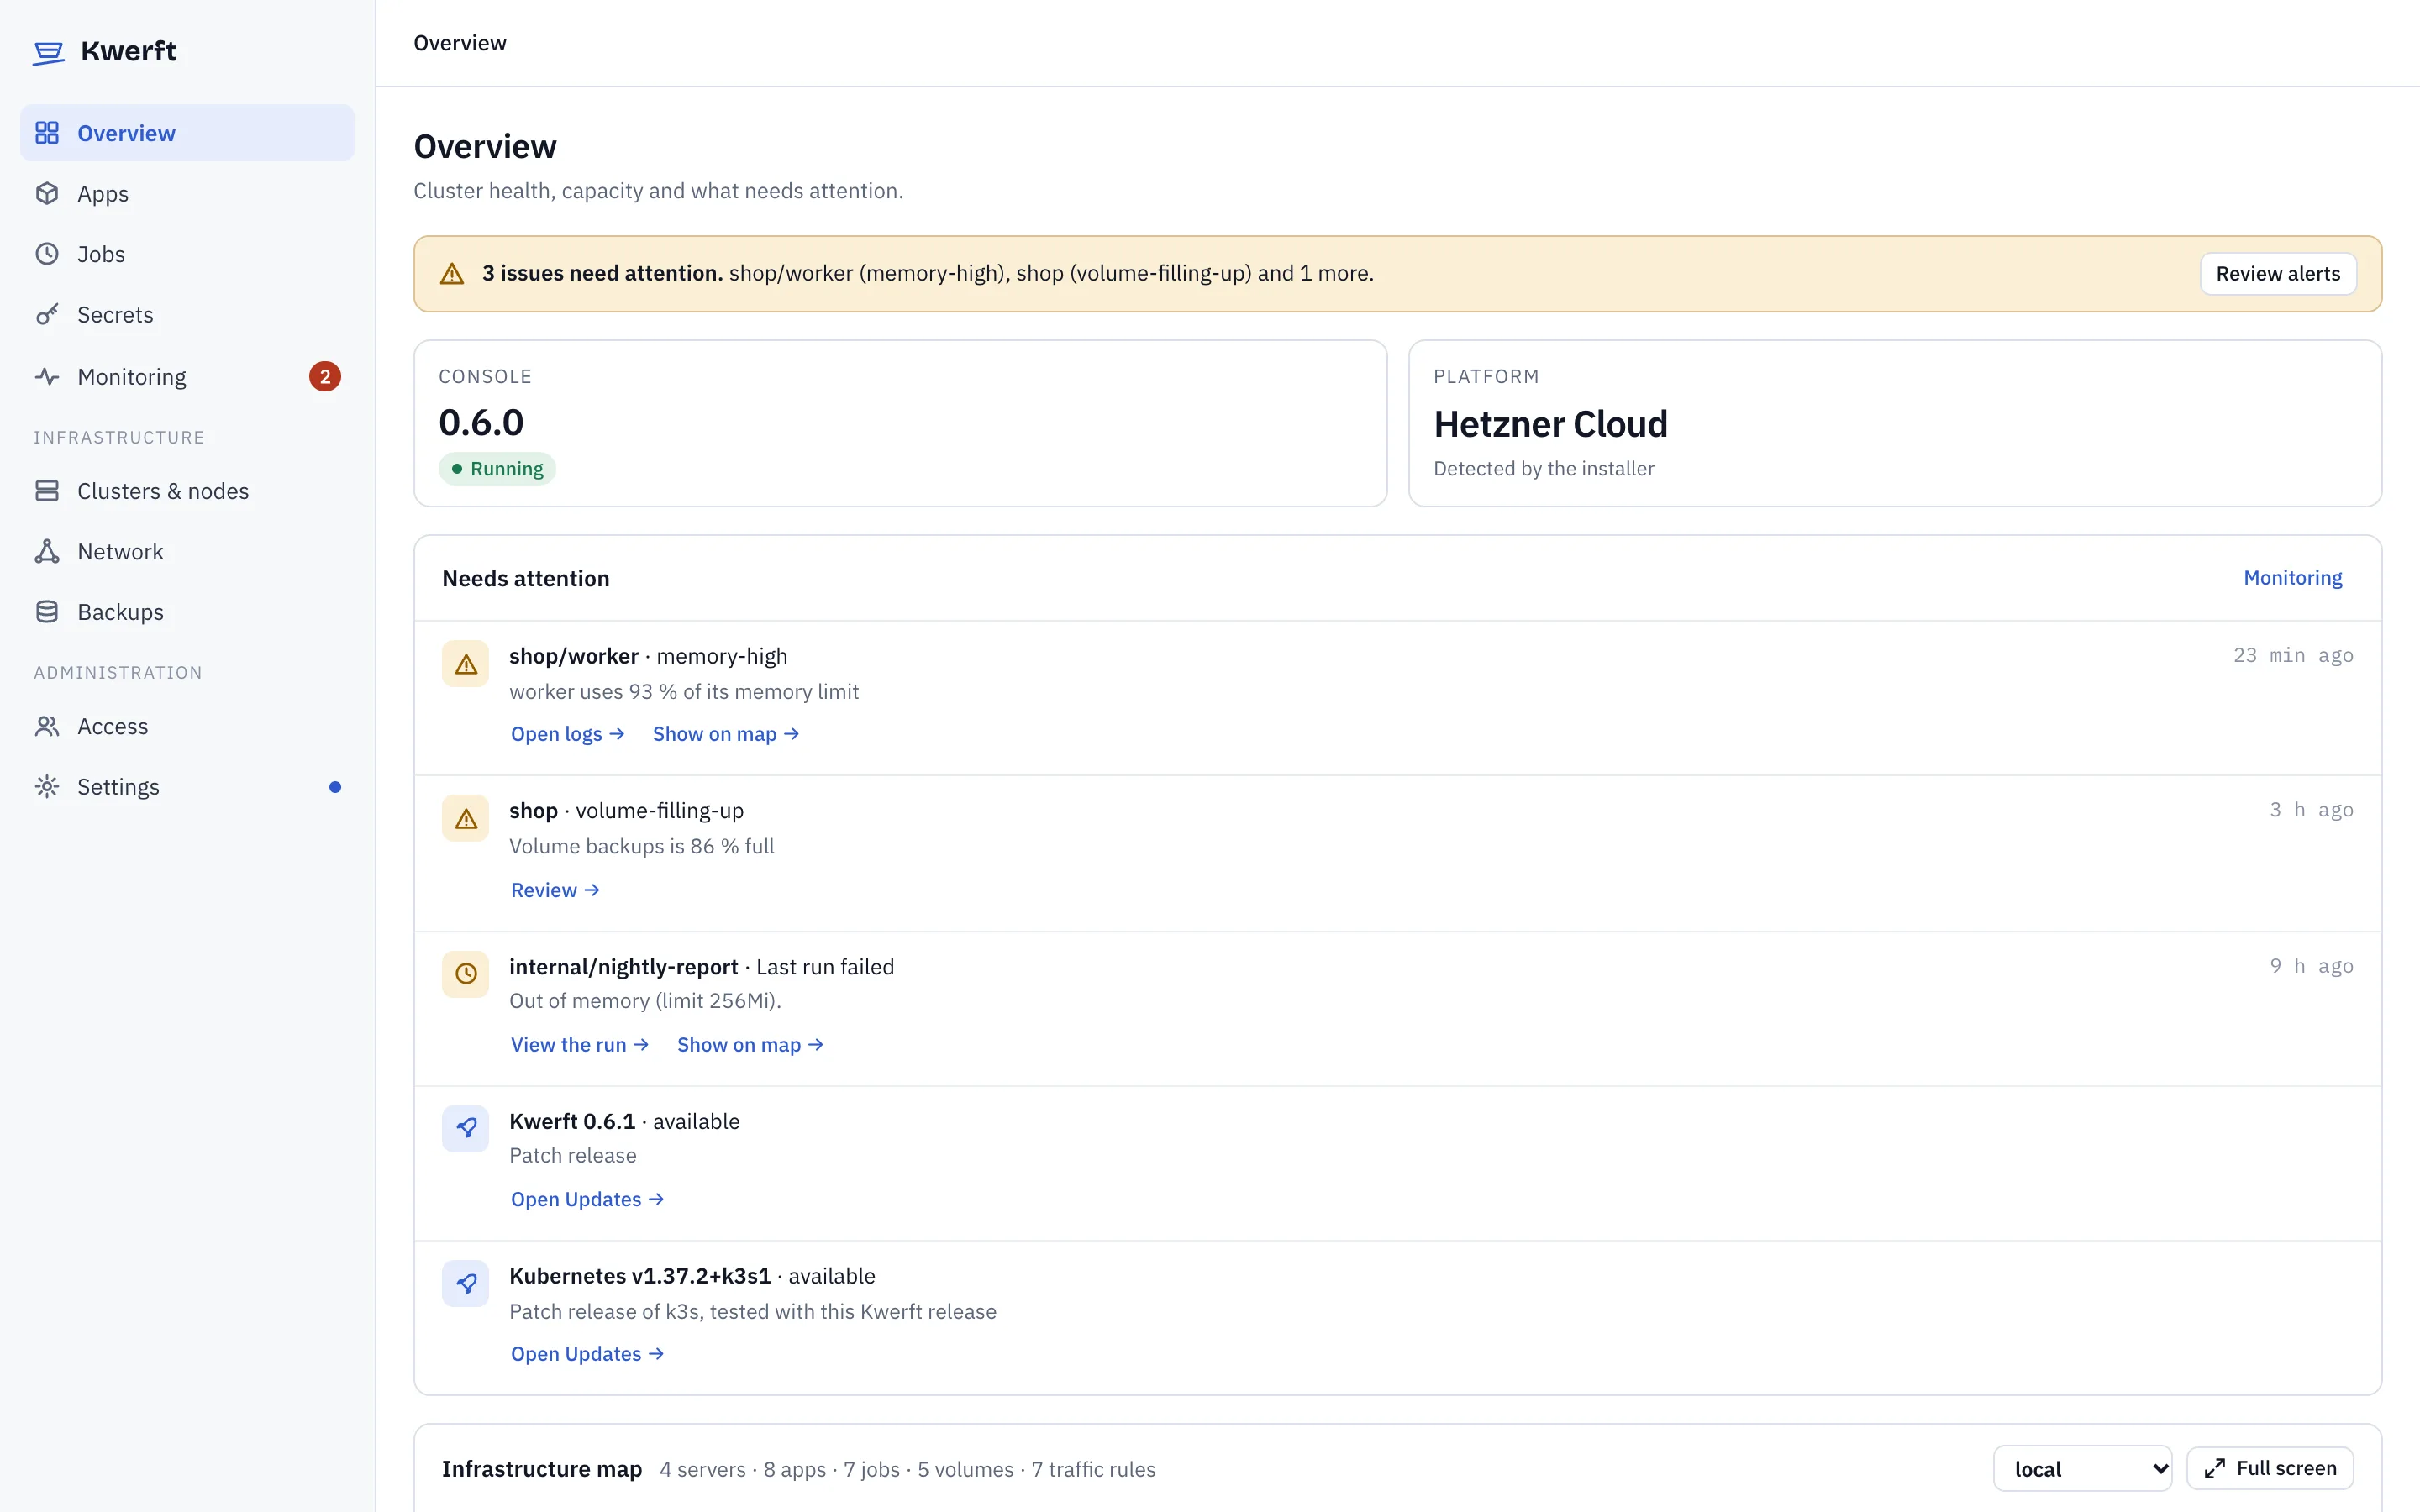Click the Overview breadcrumb in top bar

tap(460, 43)
